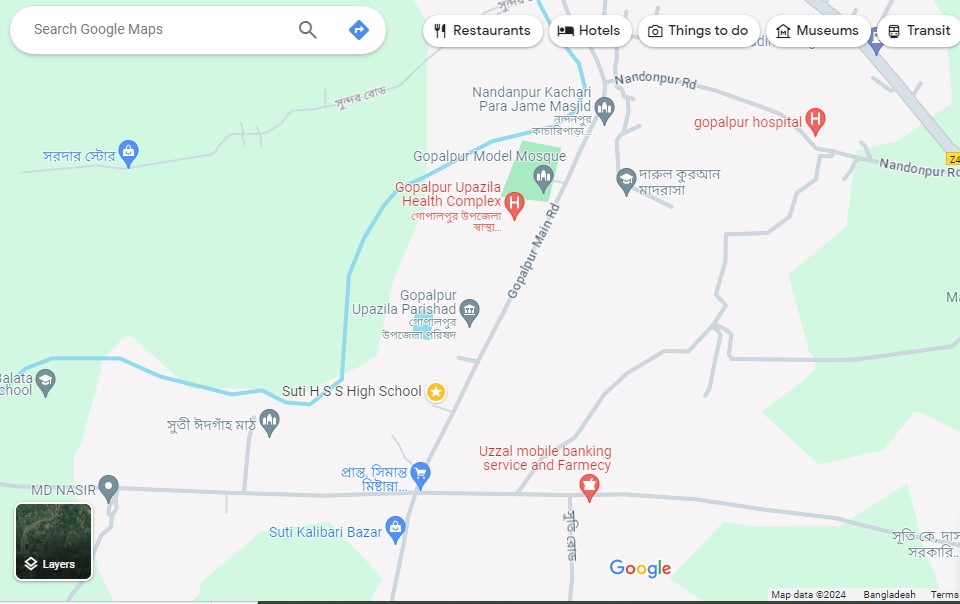
Task: Click the Suti H S S High School star pin
Action: (x=436, y=392)
